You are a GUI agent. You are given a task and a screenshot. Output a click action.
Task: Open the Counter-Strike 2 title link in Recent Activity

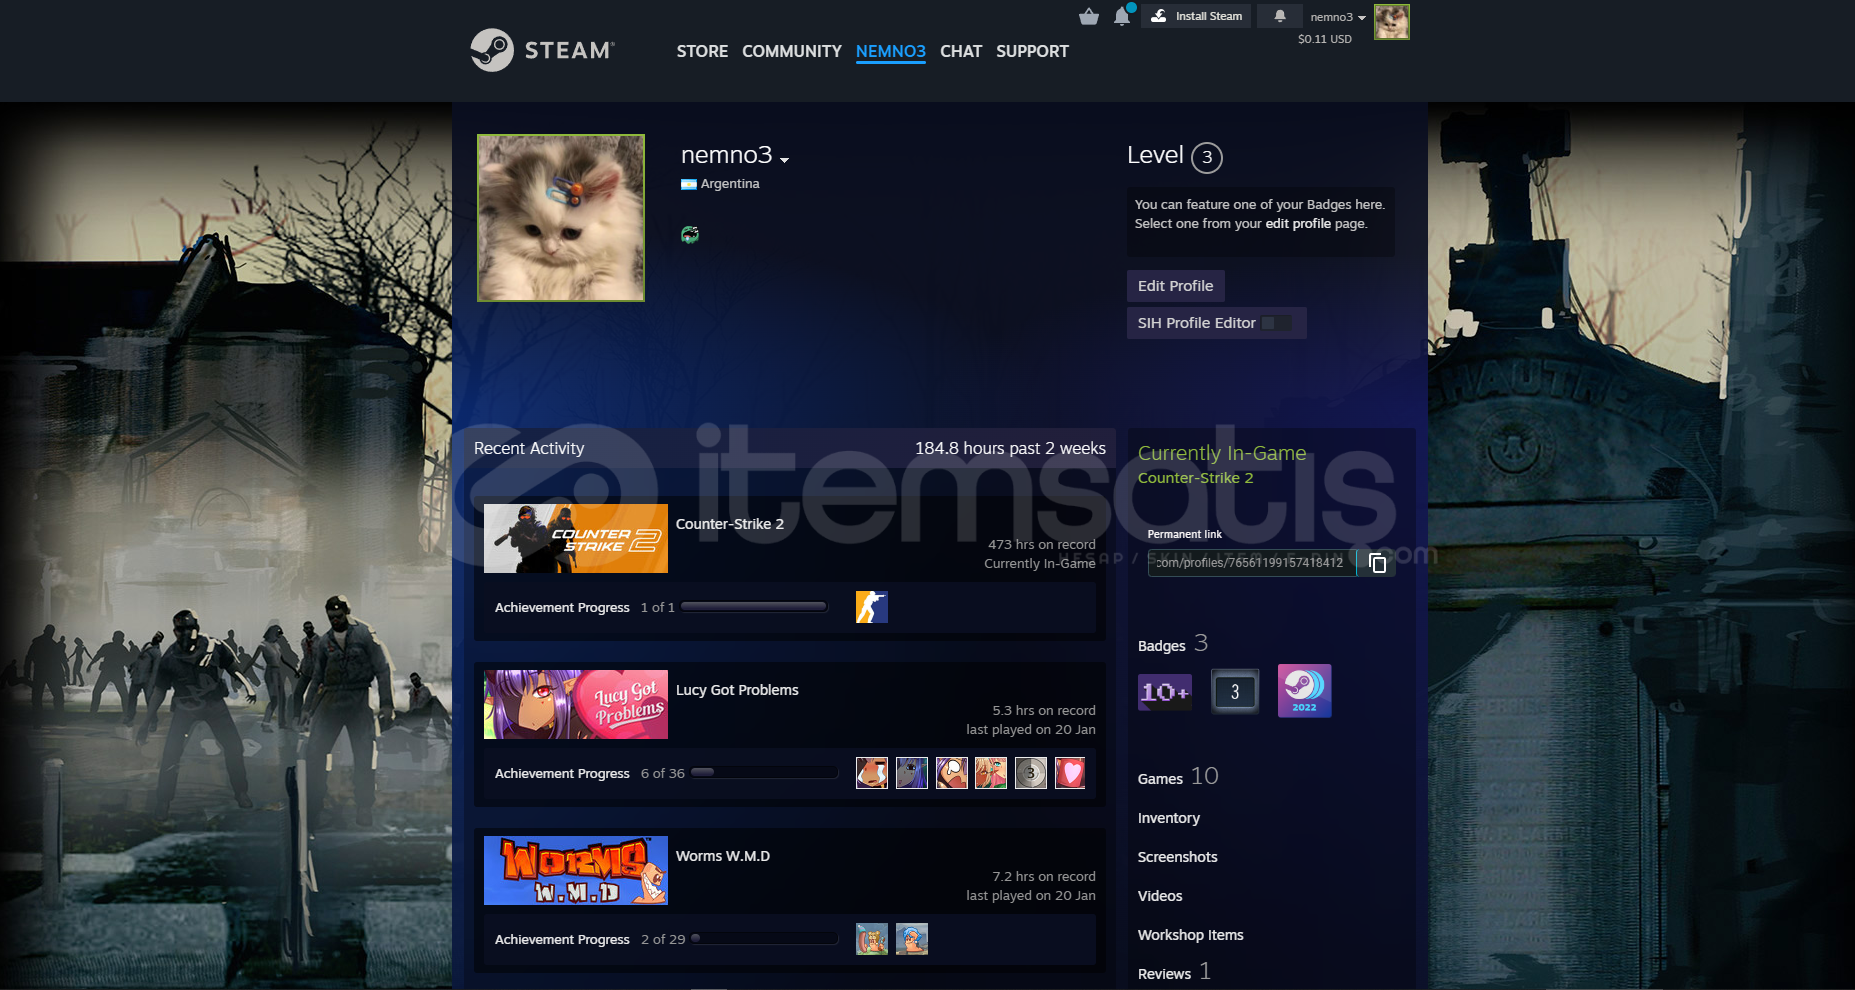point(730,524)
